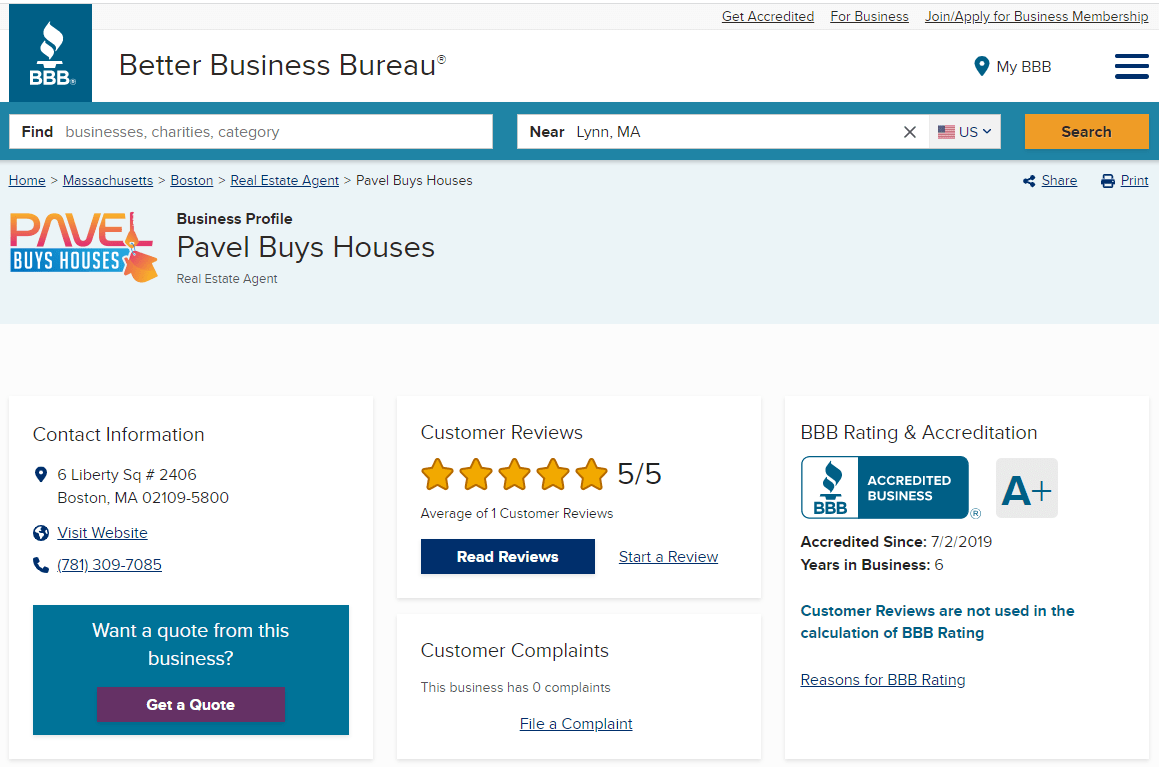Image resolution: width=1159 pixels, height=767 pixels.
Task: Clear the Near location with the X icon
Action: coord(910,132)
